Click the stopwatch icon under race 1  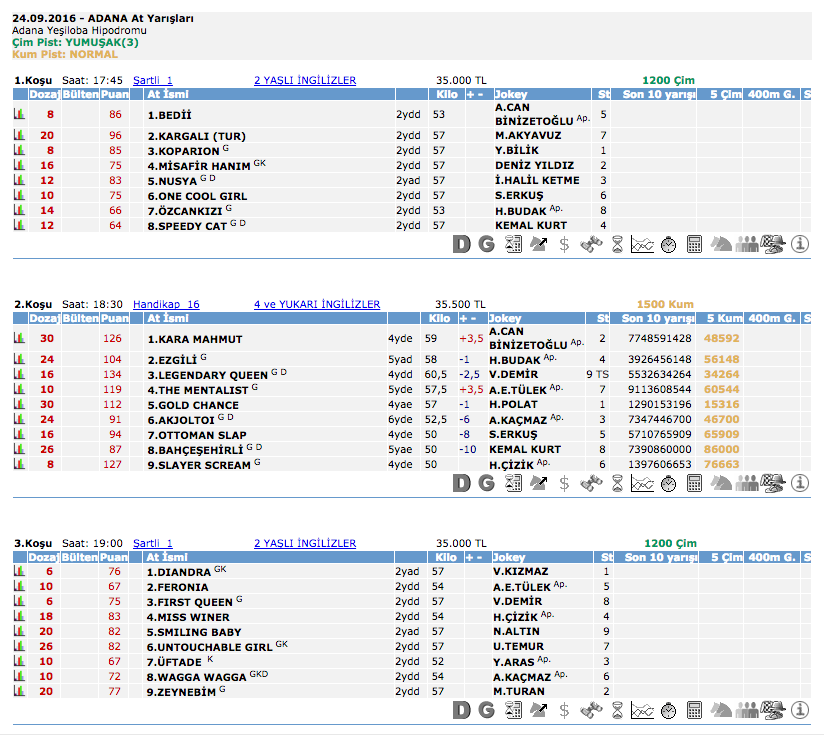pyautogui.click(x=668, y=244)
